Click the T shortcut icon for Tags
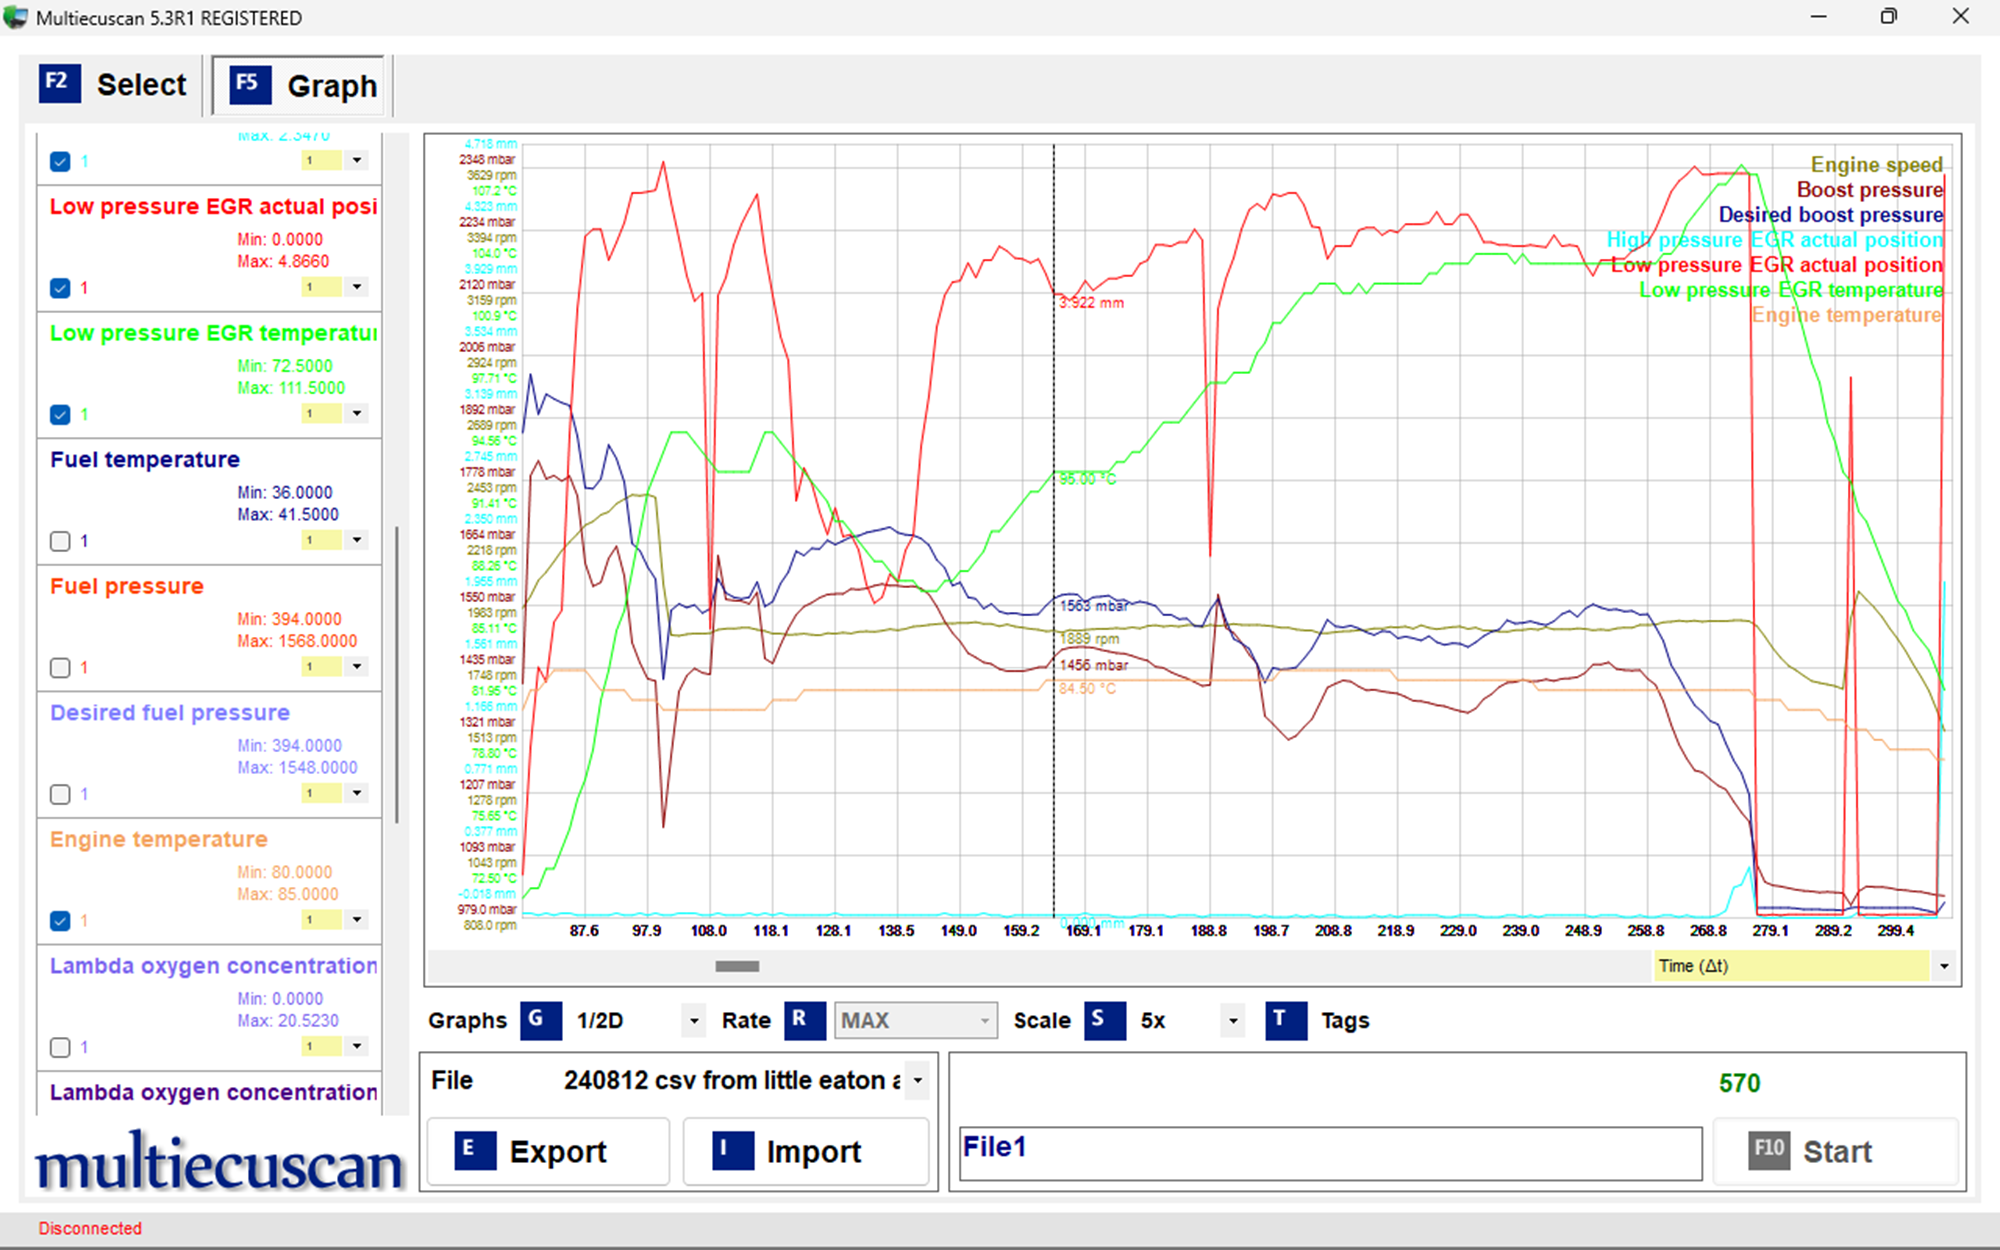The width and height of the screenshot is (2000, 1250). (1285, 1020)
